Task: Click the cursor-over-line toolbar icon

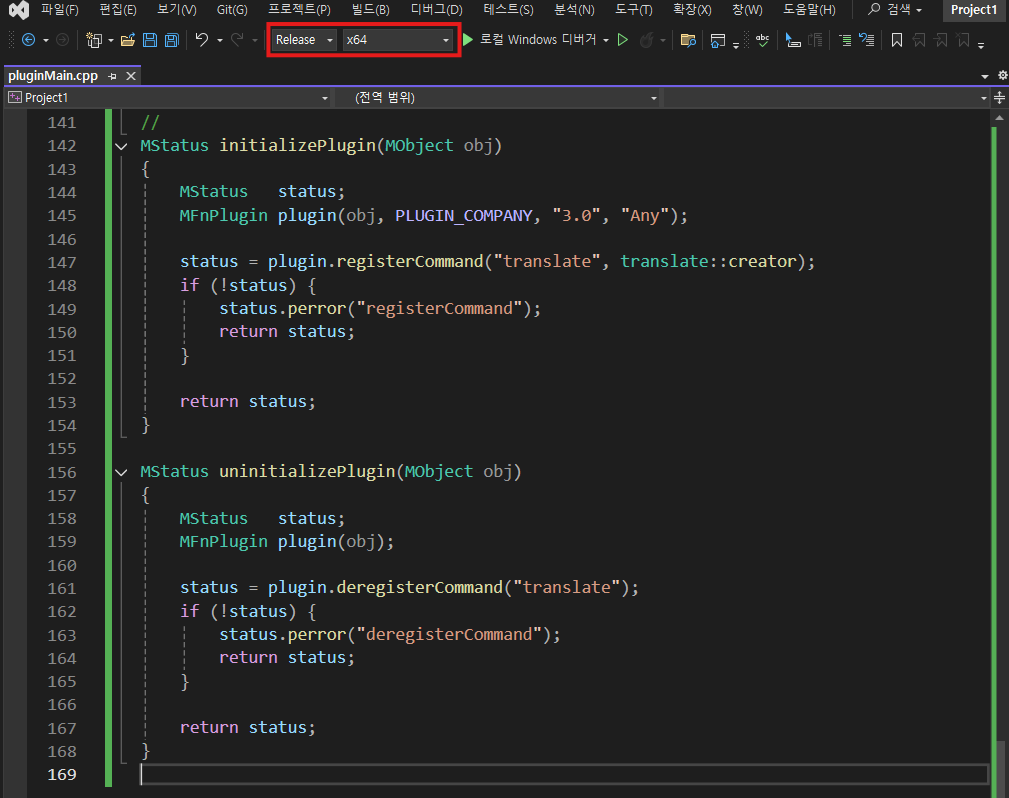Action: [793, 41]
